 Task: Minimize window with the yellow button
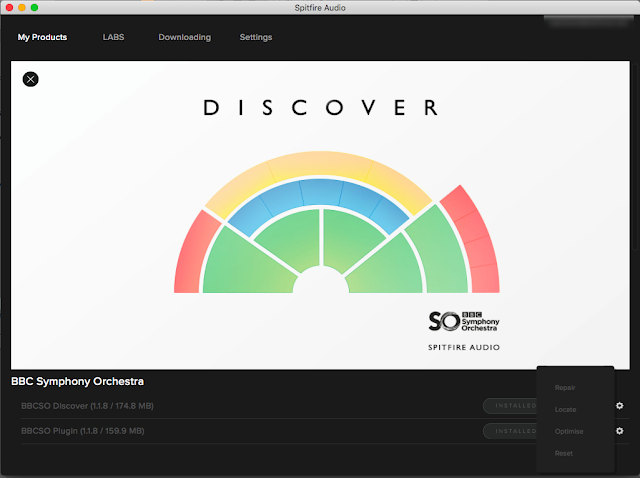pos(22,7)
